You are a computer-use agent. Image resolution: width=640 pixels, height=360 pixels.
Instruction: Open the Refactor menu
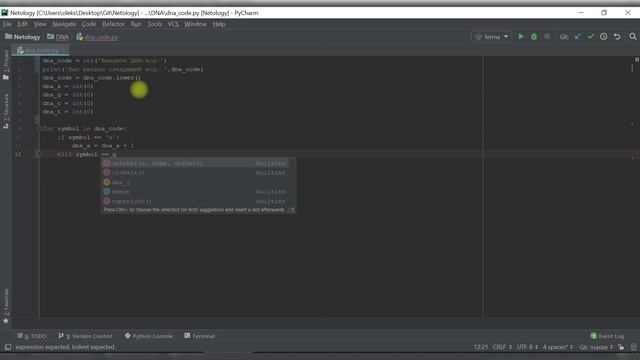[113, 24]
